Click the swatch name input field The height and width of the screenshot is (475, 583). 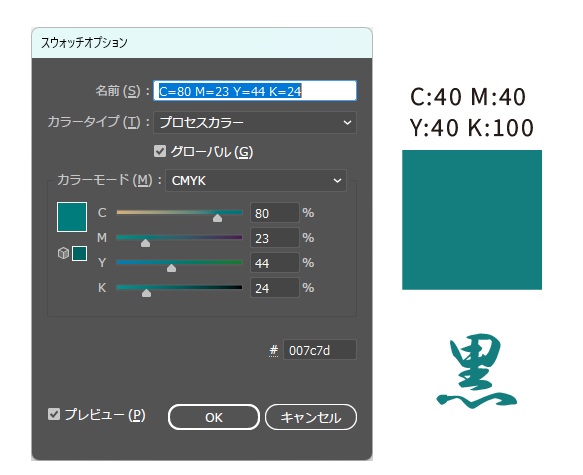point(255,91)
